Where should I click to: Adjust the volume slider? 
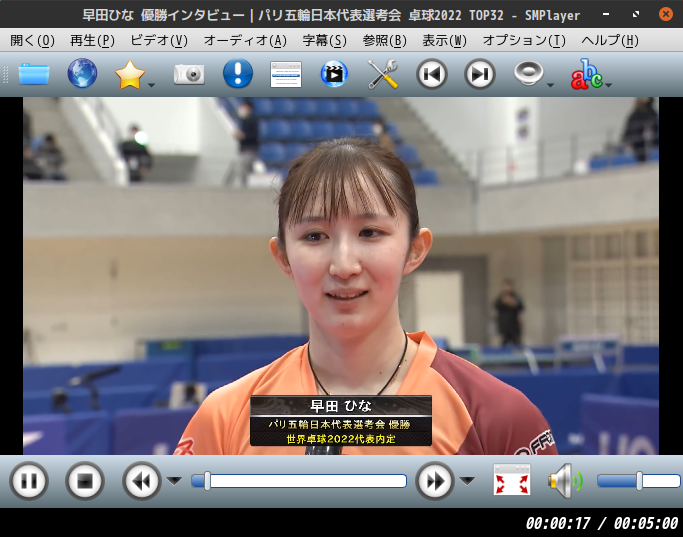coord(639,481)
